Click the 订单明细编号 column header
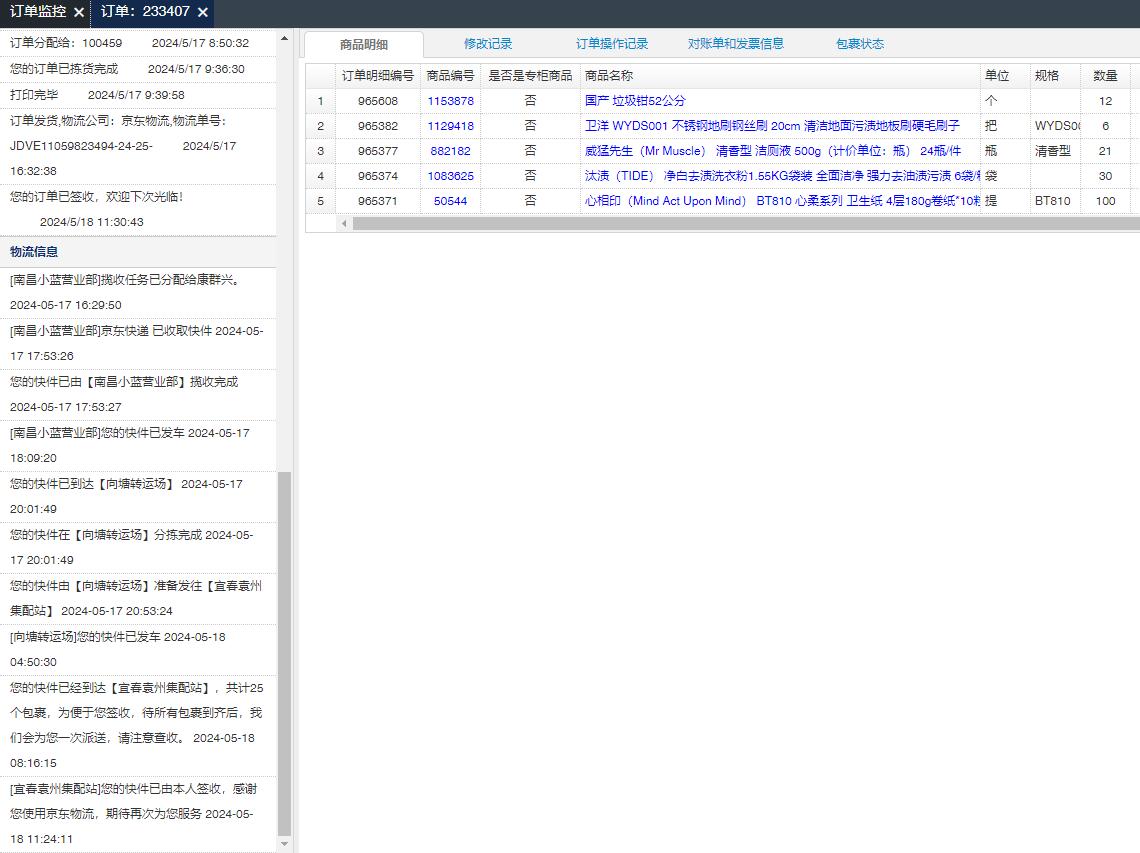This screenshot has width=1140, height=853. 377,76
